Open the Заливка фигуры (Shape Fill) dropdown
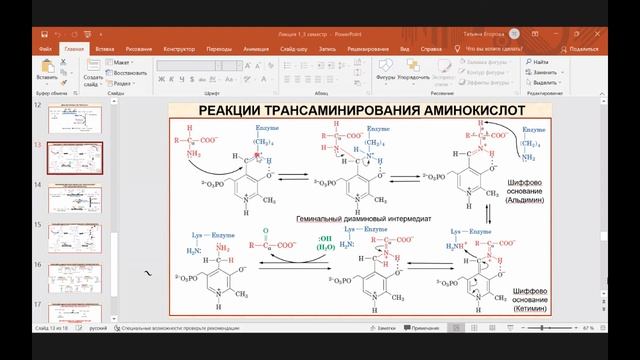Viewport: 640px width, 360px height. tap(485, 62)
